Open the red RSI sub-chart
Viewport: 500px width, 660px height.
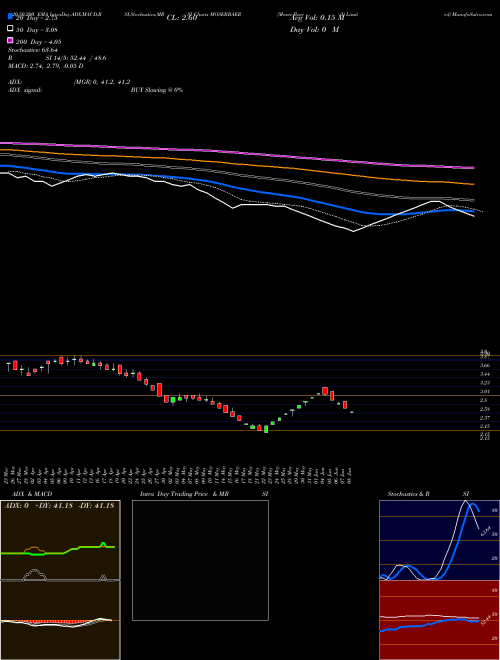pyautogui.click(x=439, y=620)
